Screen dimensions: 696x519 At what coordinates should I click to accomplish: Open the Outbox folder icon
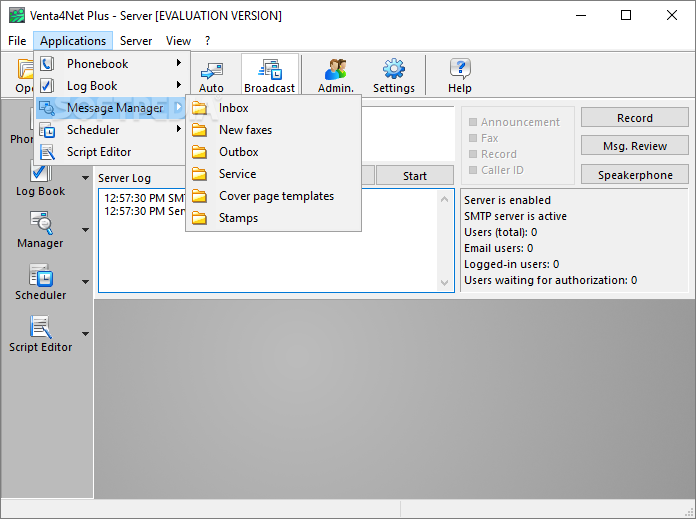[x=199, y=152]
